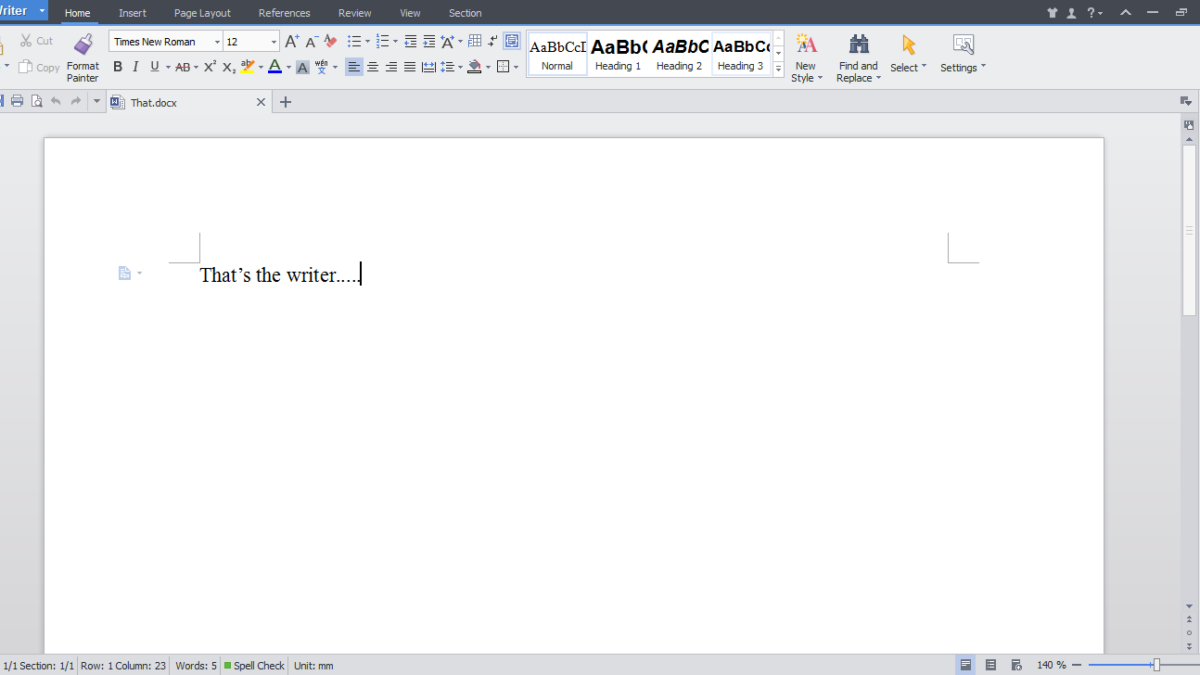
Task: Apply the Heading 2 style
Action: 679,54
